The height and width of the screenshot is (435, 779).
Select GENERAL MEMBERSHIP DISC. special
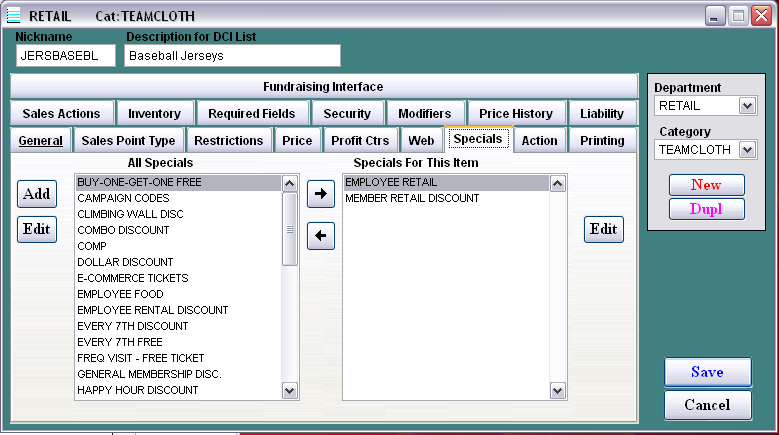tap(178, 374)
